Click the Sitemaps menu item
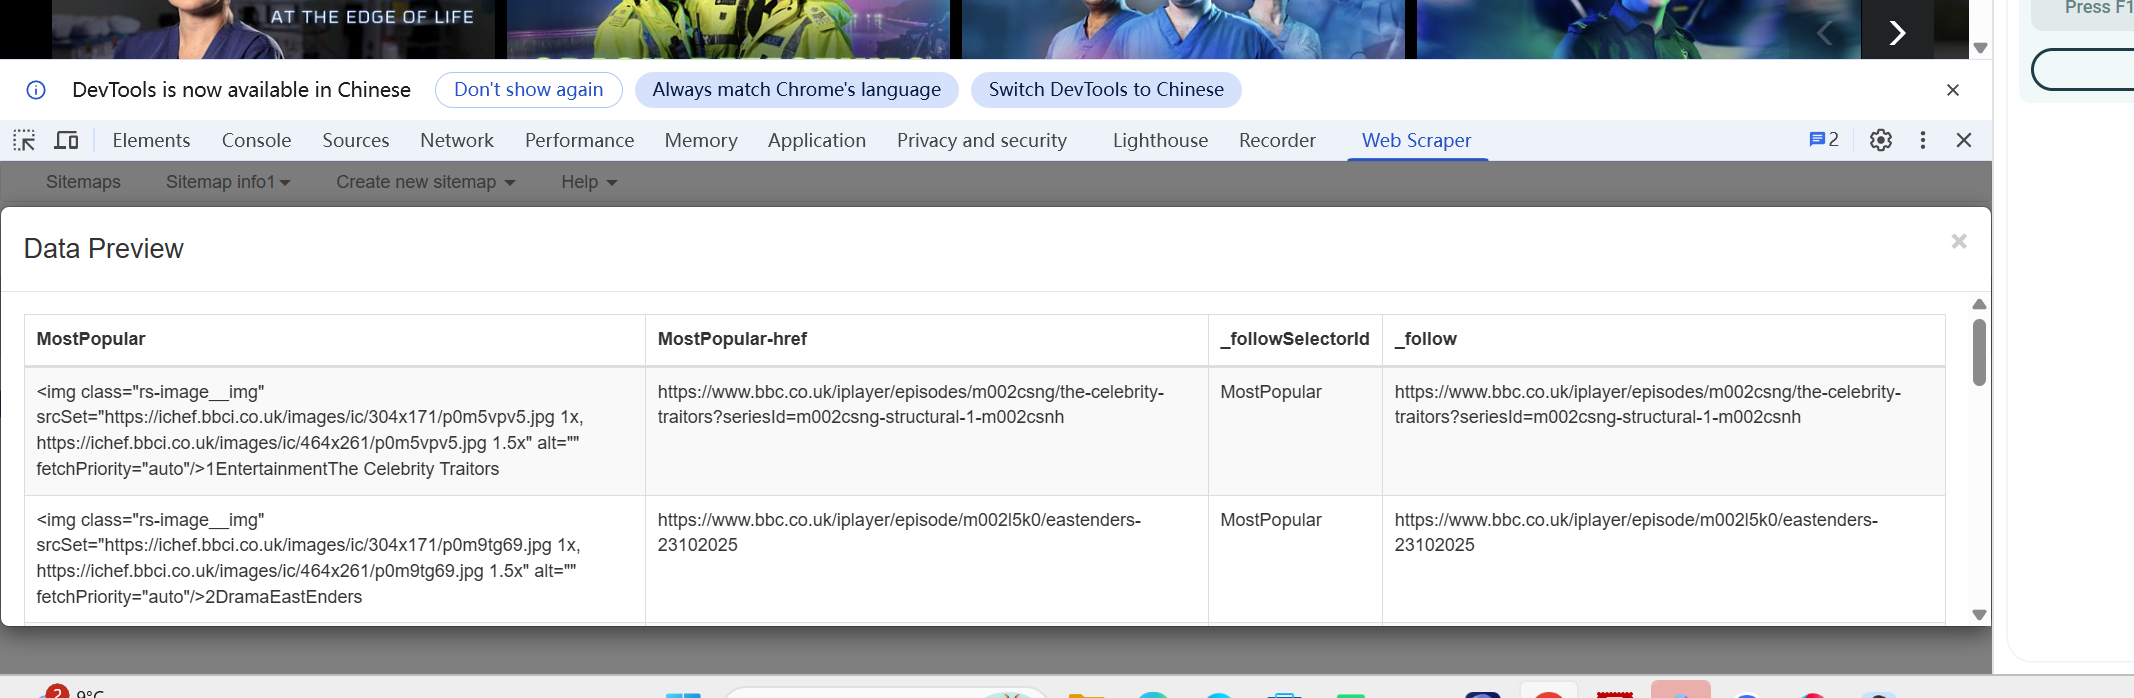Image resolution: width=2134 pixels, height=698 pixels. (83, 182)
